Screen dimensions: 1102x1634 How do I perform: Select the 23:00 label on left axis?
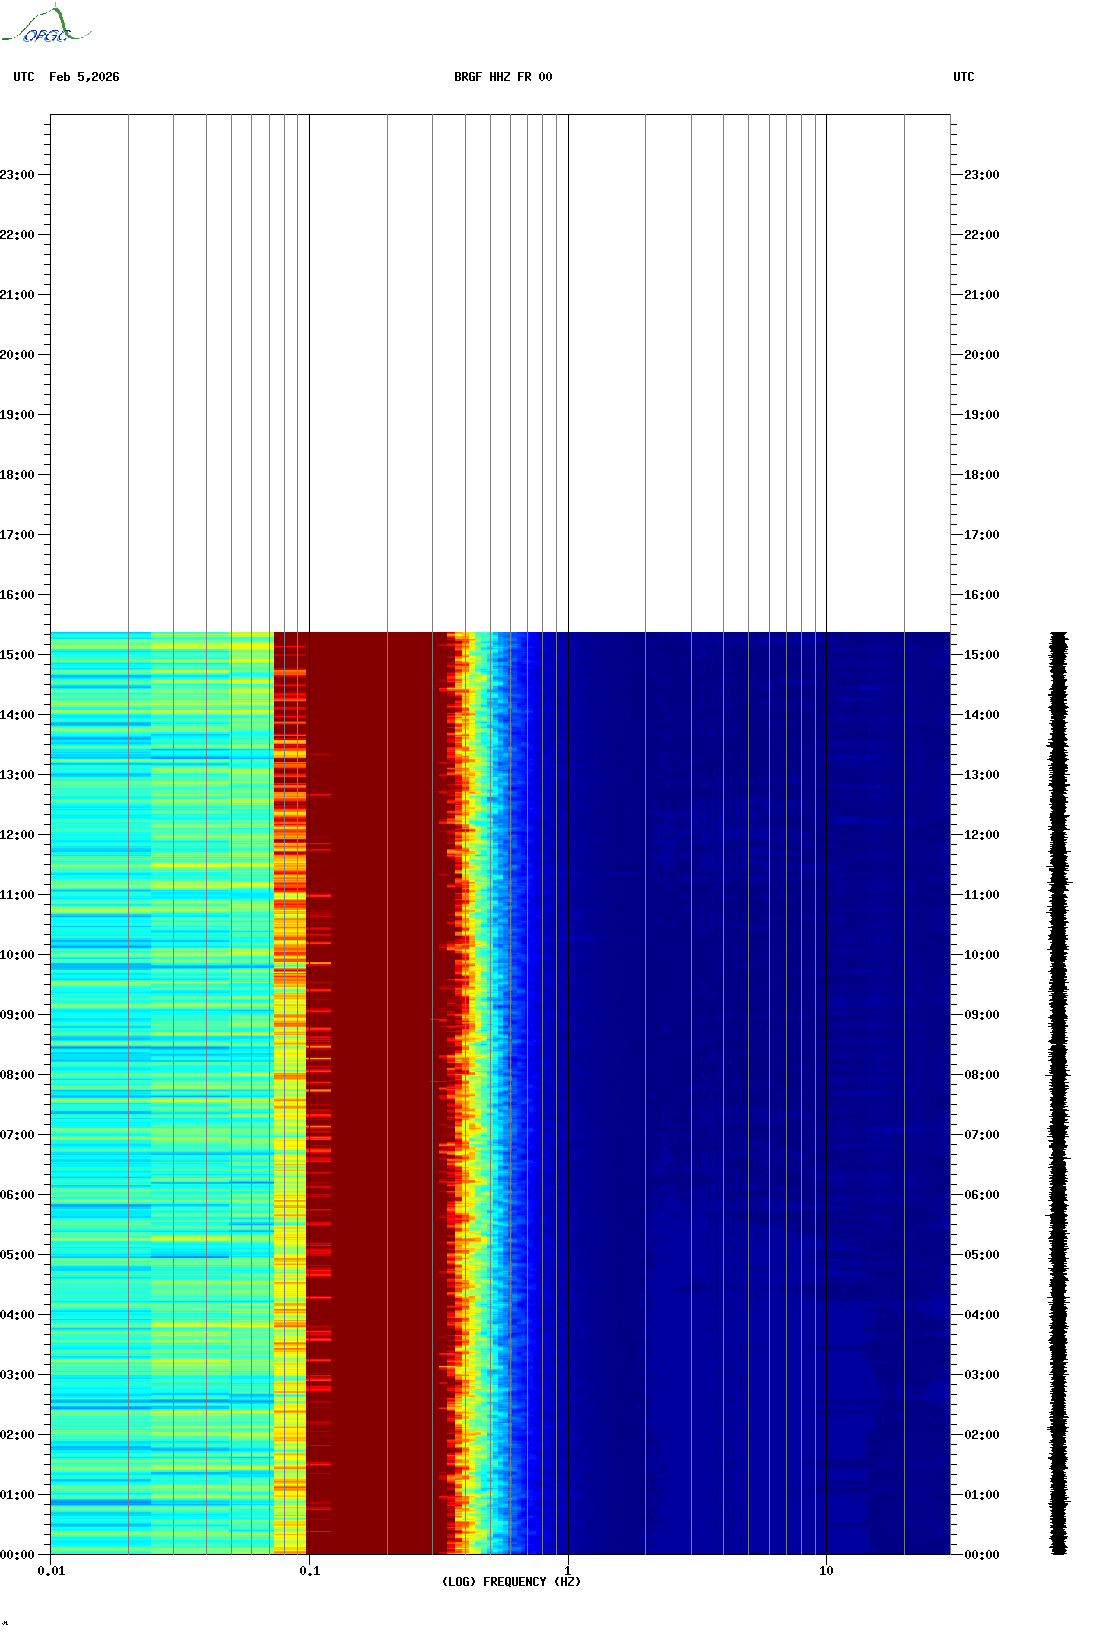(17, 175)
